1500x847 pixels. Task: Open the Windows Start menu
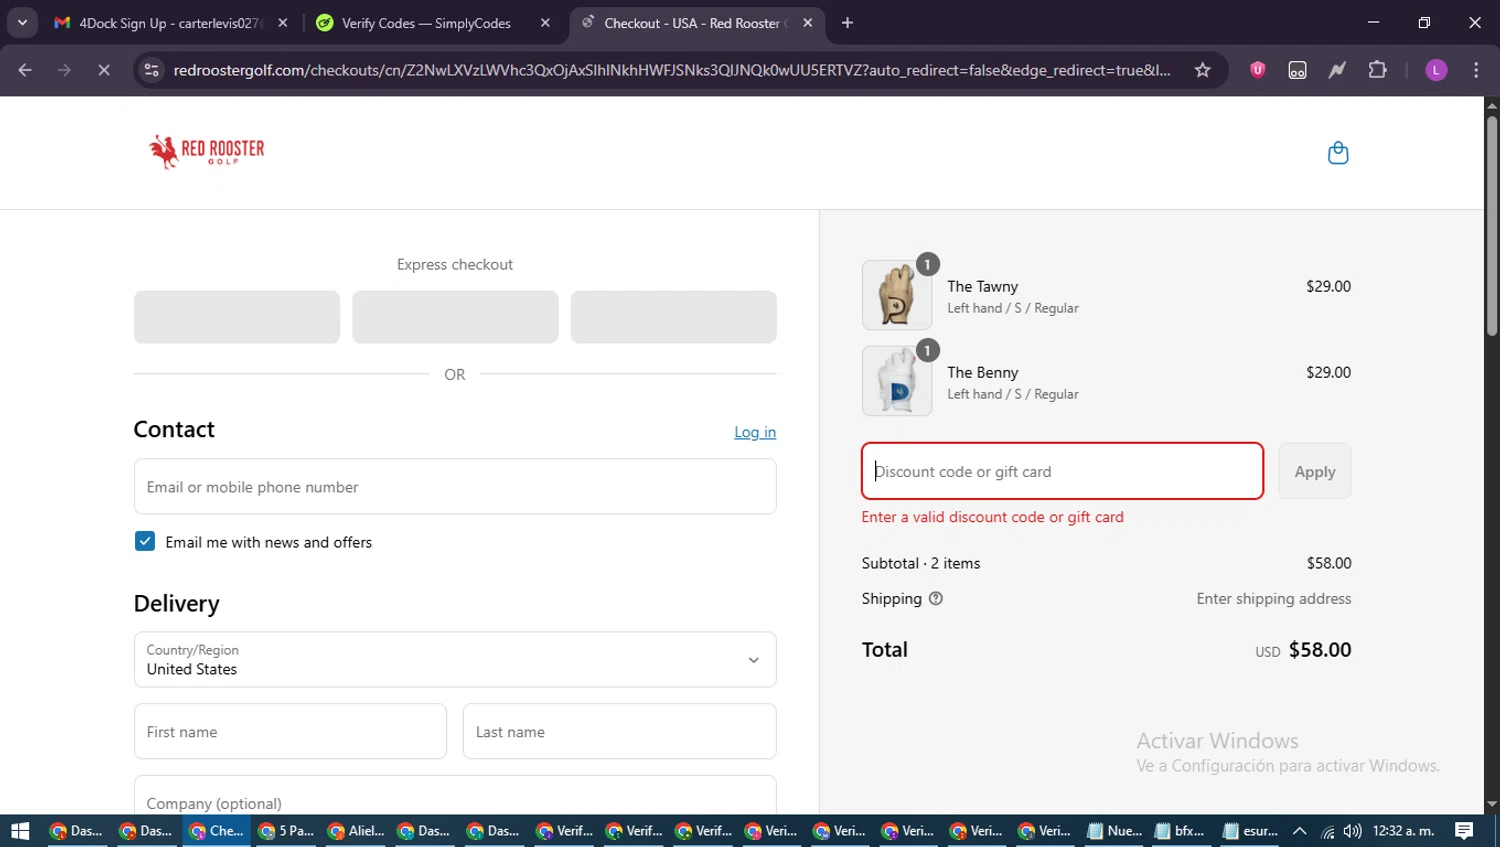tap(20, 831)
